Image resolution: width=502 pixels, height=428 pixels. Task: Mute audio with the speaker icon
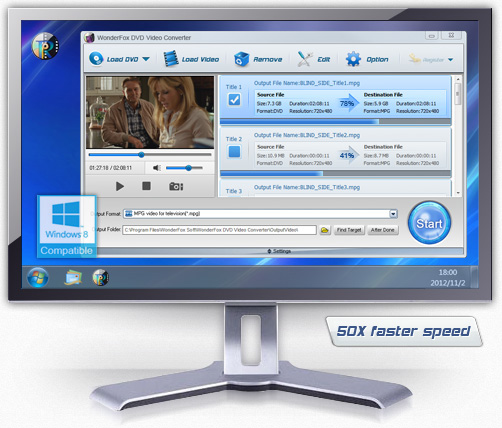point(157,168)
